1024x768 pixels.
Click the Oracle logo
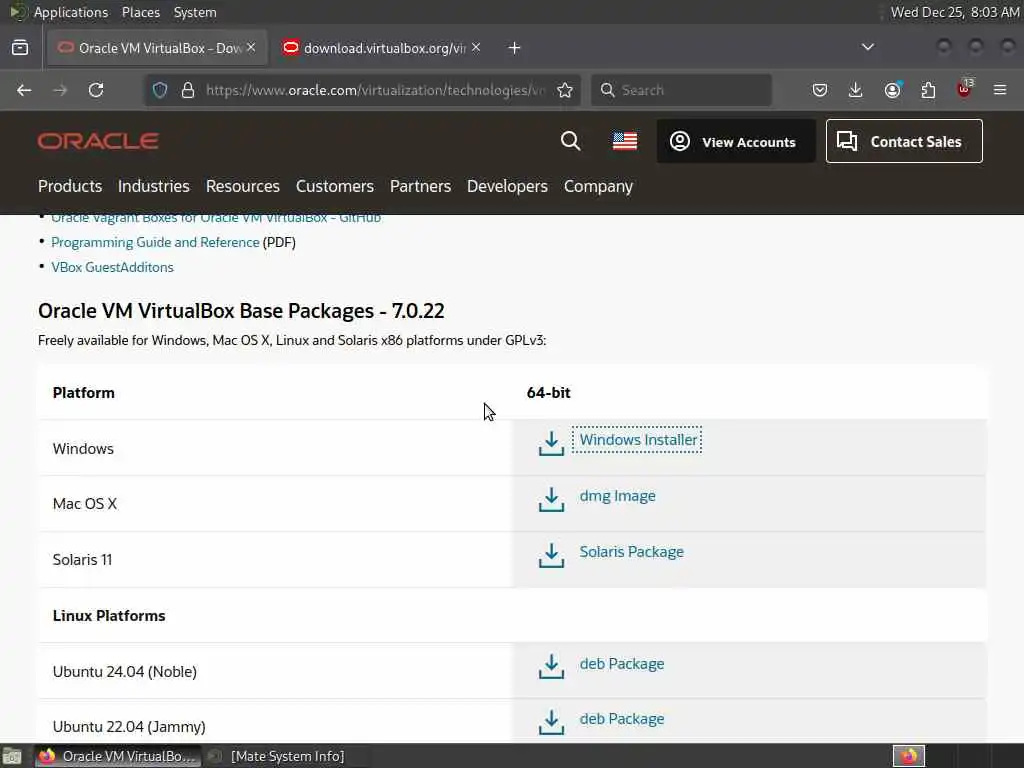coord(98,141)
